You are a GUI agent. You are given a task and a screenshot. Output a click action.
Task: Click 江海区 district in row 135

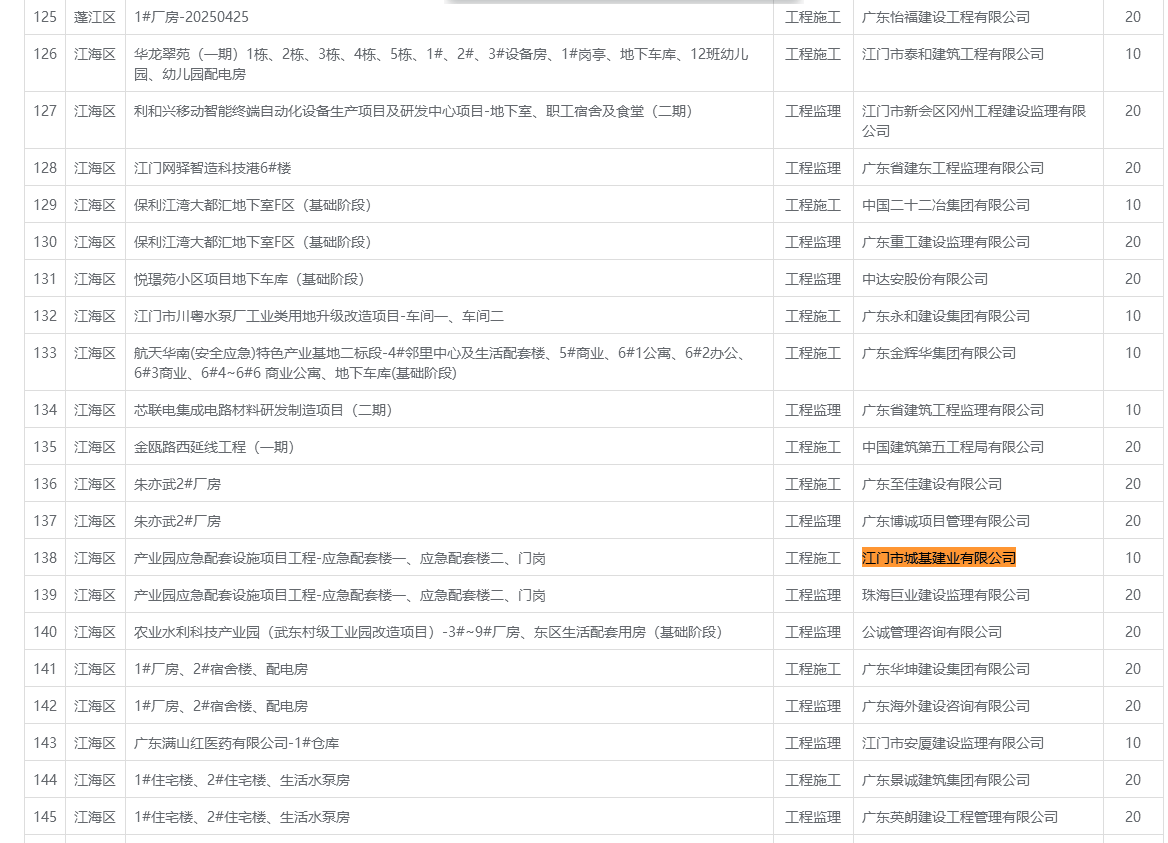coord(95,448)
